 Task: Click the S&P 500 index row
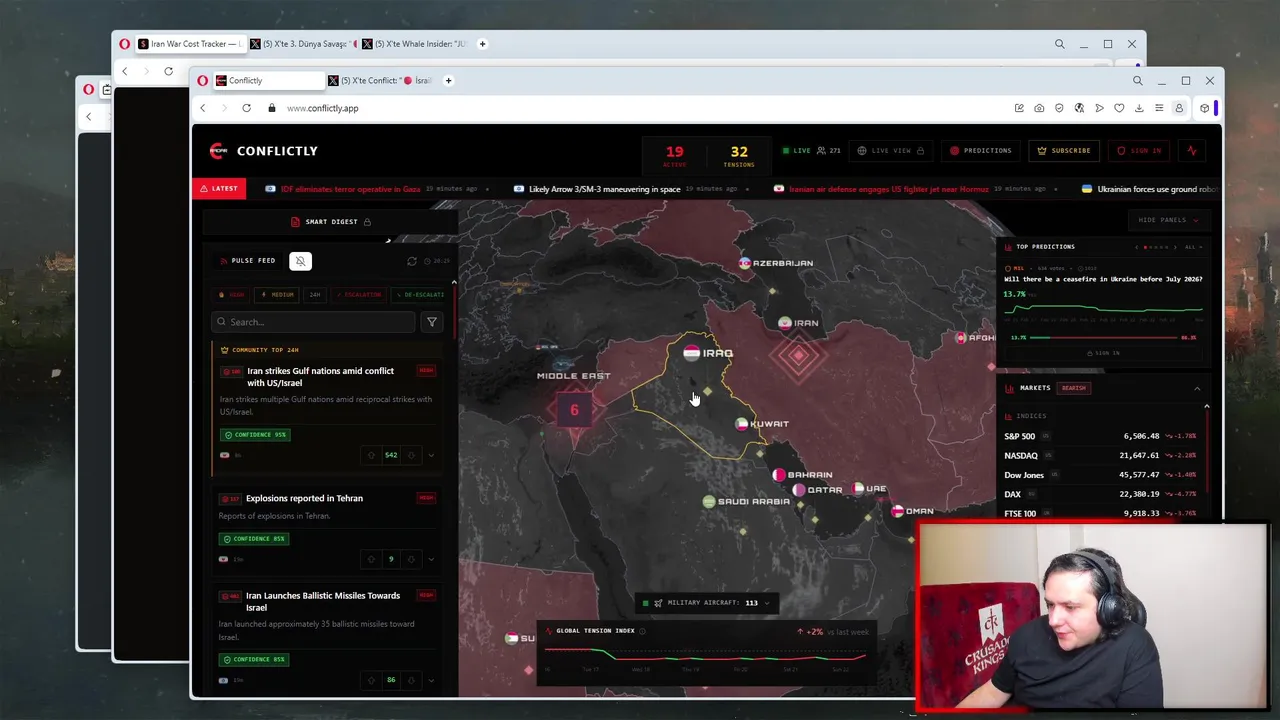click(x=1100, y=436)
